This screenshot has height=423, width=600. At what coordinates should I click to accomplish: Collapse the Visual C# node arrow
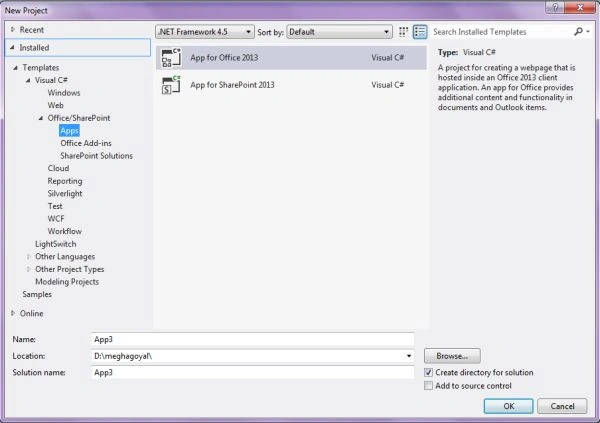point(28,80)
